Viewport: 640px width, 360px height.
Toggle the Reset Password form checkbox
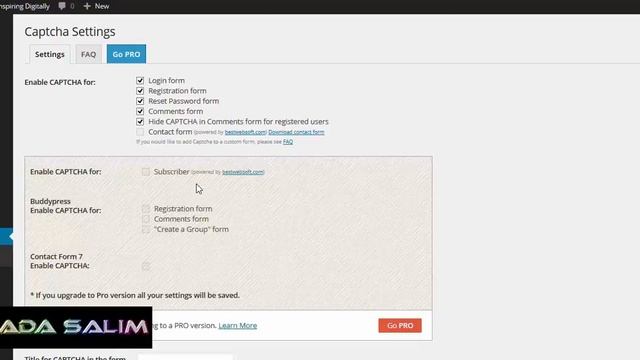[140, 101]
